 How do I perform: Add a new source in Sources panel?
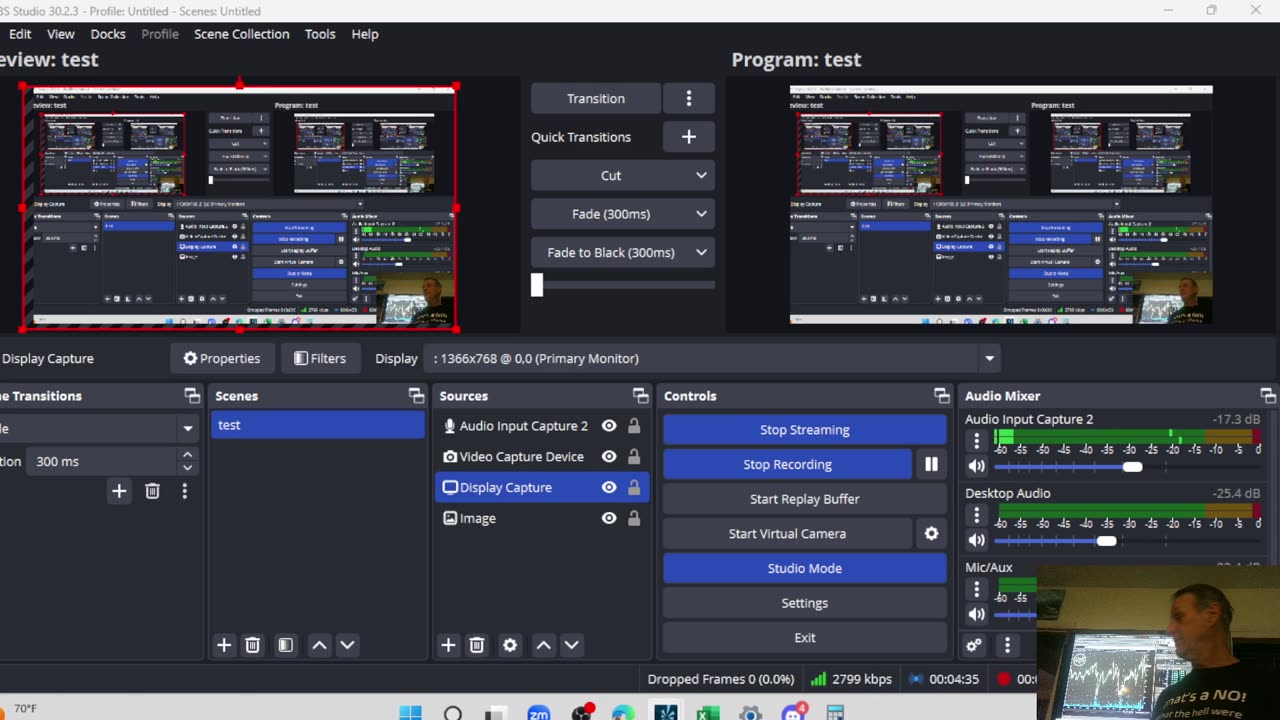pyautogui.click(x=448, y=645)
